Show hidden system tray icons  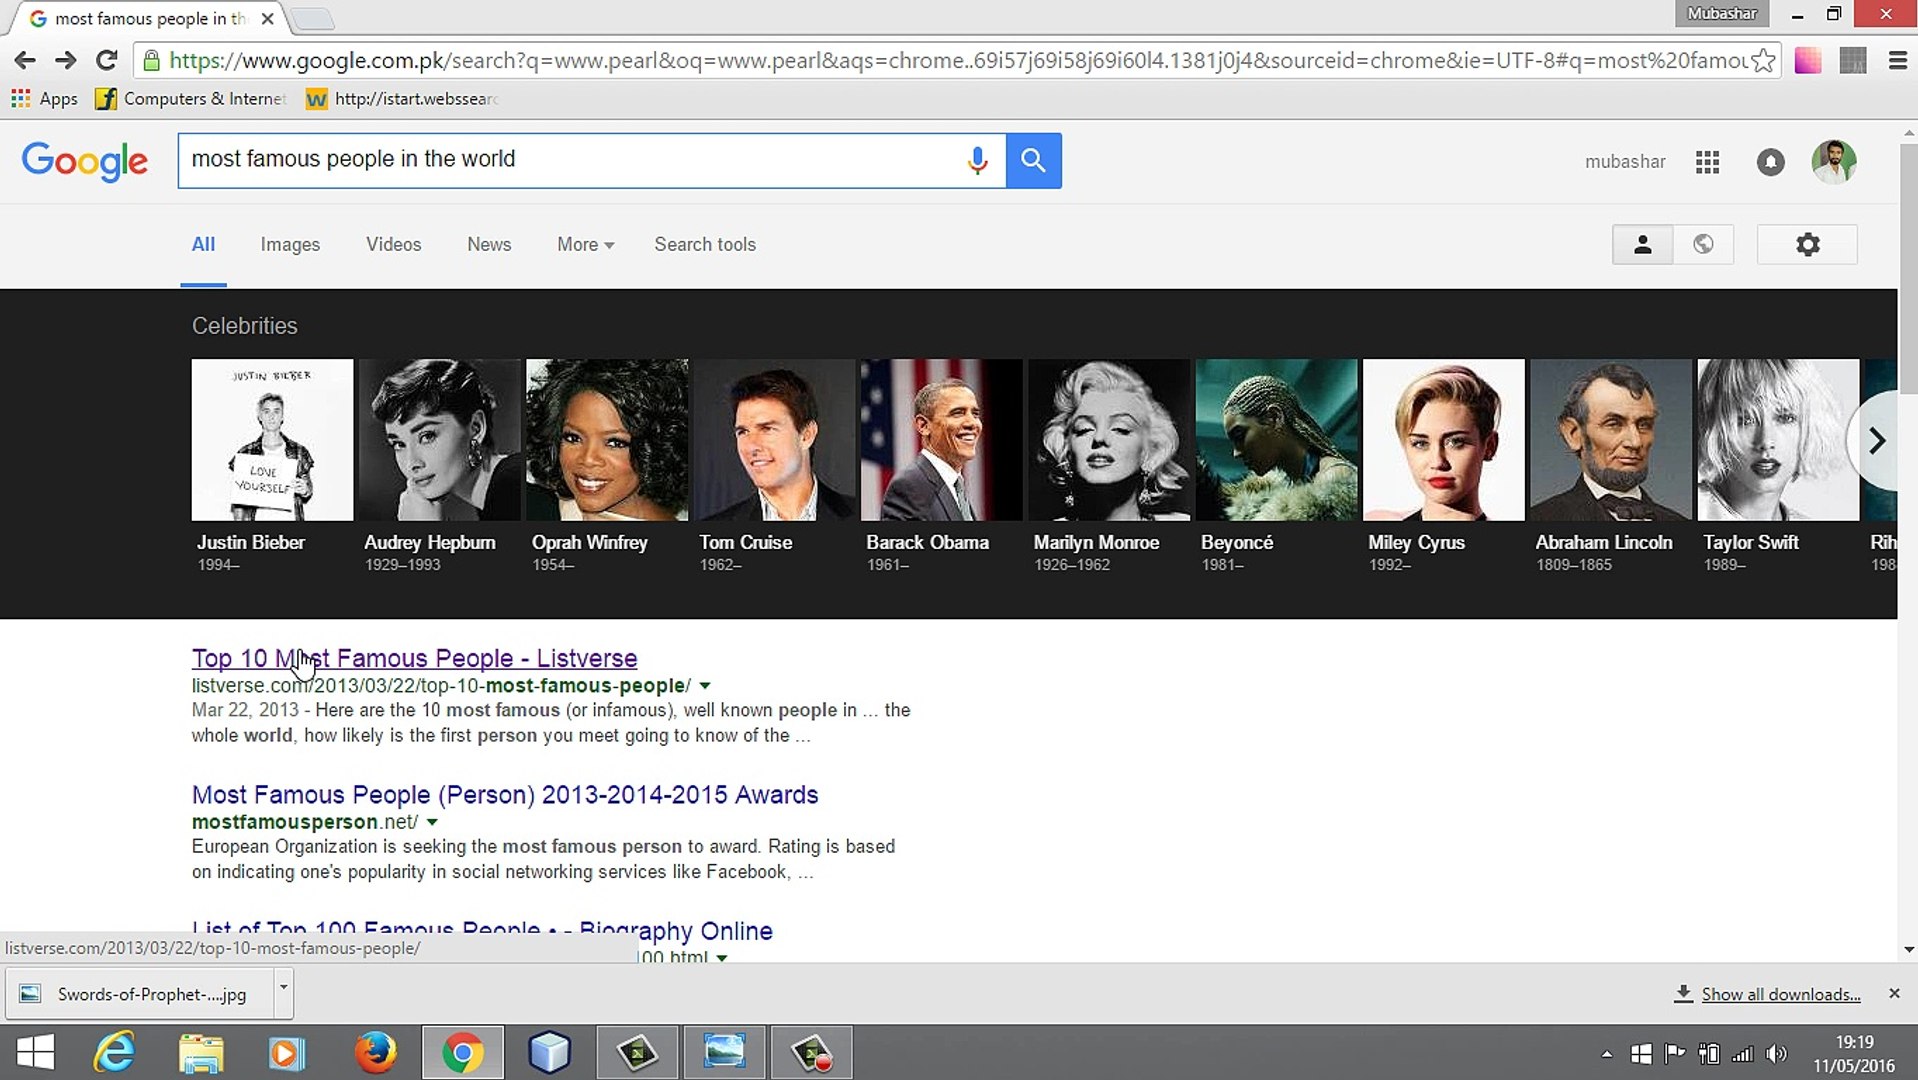coord(1606,1054)
